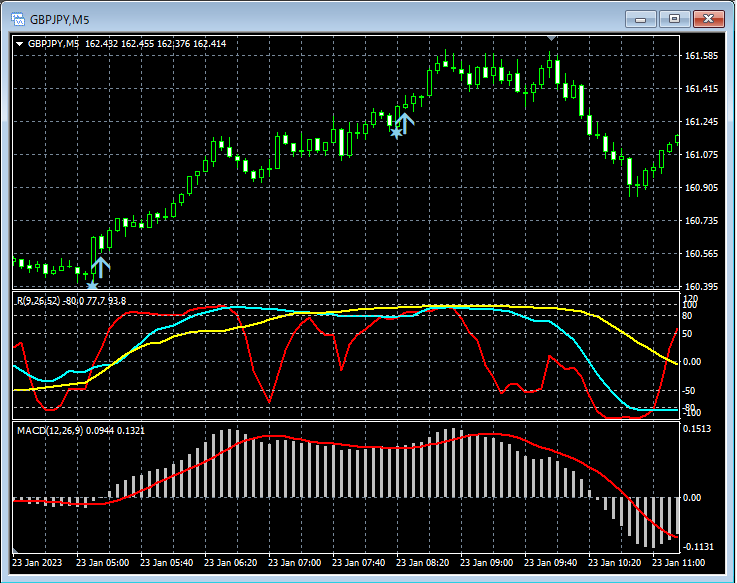Click the 0.1513 MACD scale value
Screen dimensions: 737x583
click(x=697, y=429)
